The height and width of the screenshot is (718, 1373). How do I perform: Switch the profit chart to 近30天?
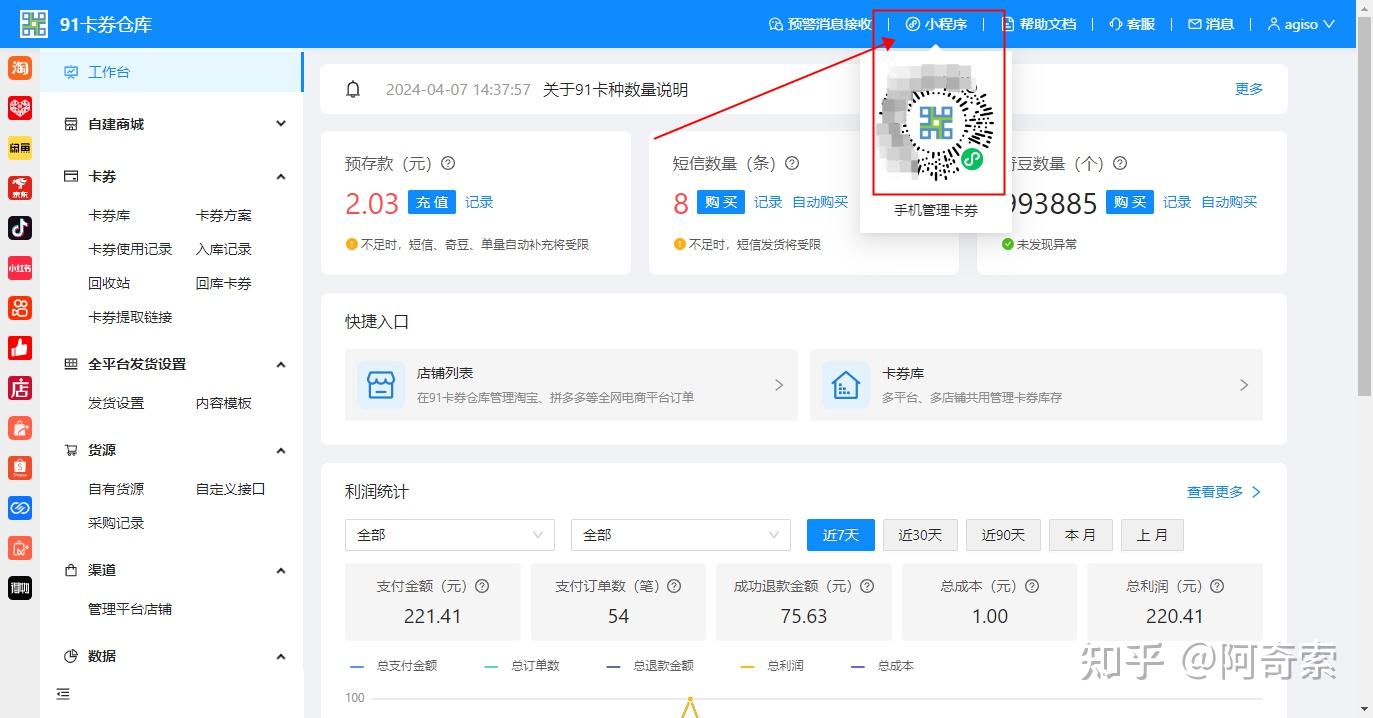(x=920, y=535)
